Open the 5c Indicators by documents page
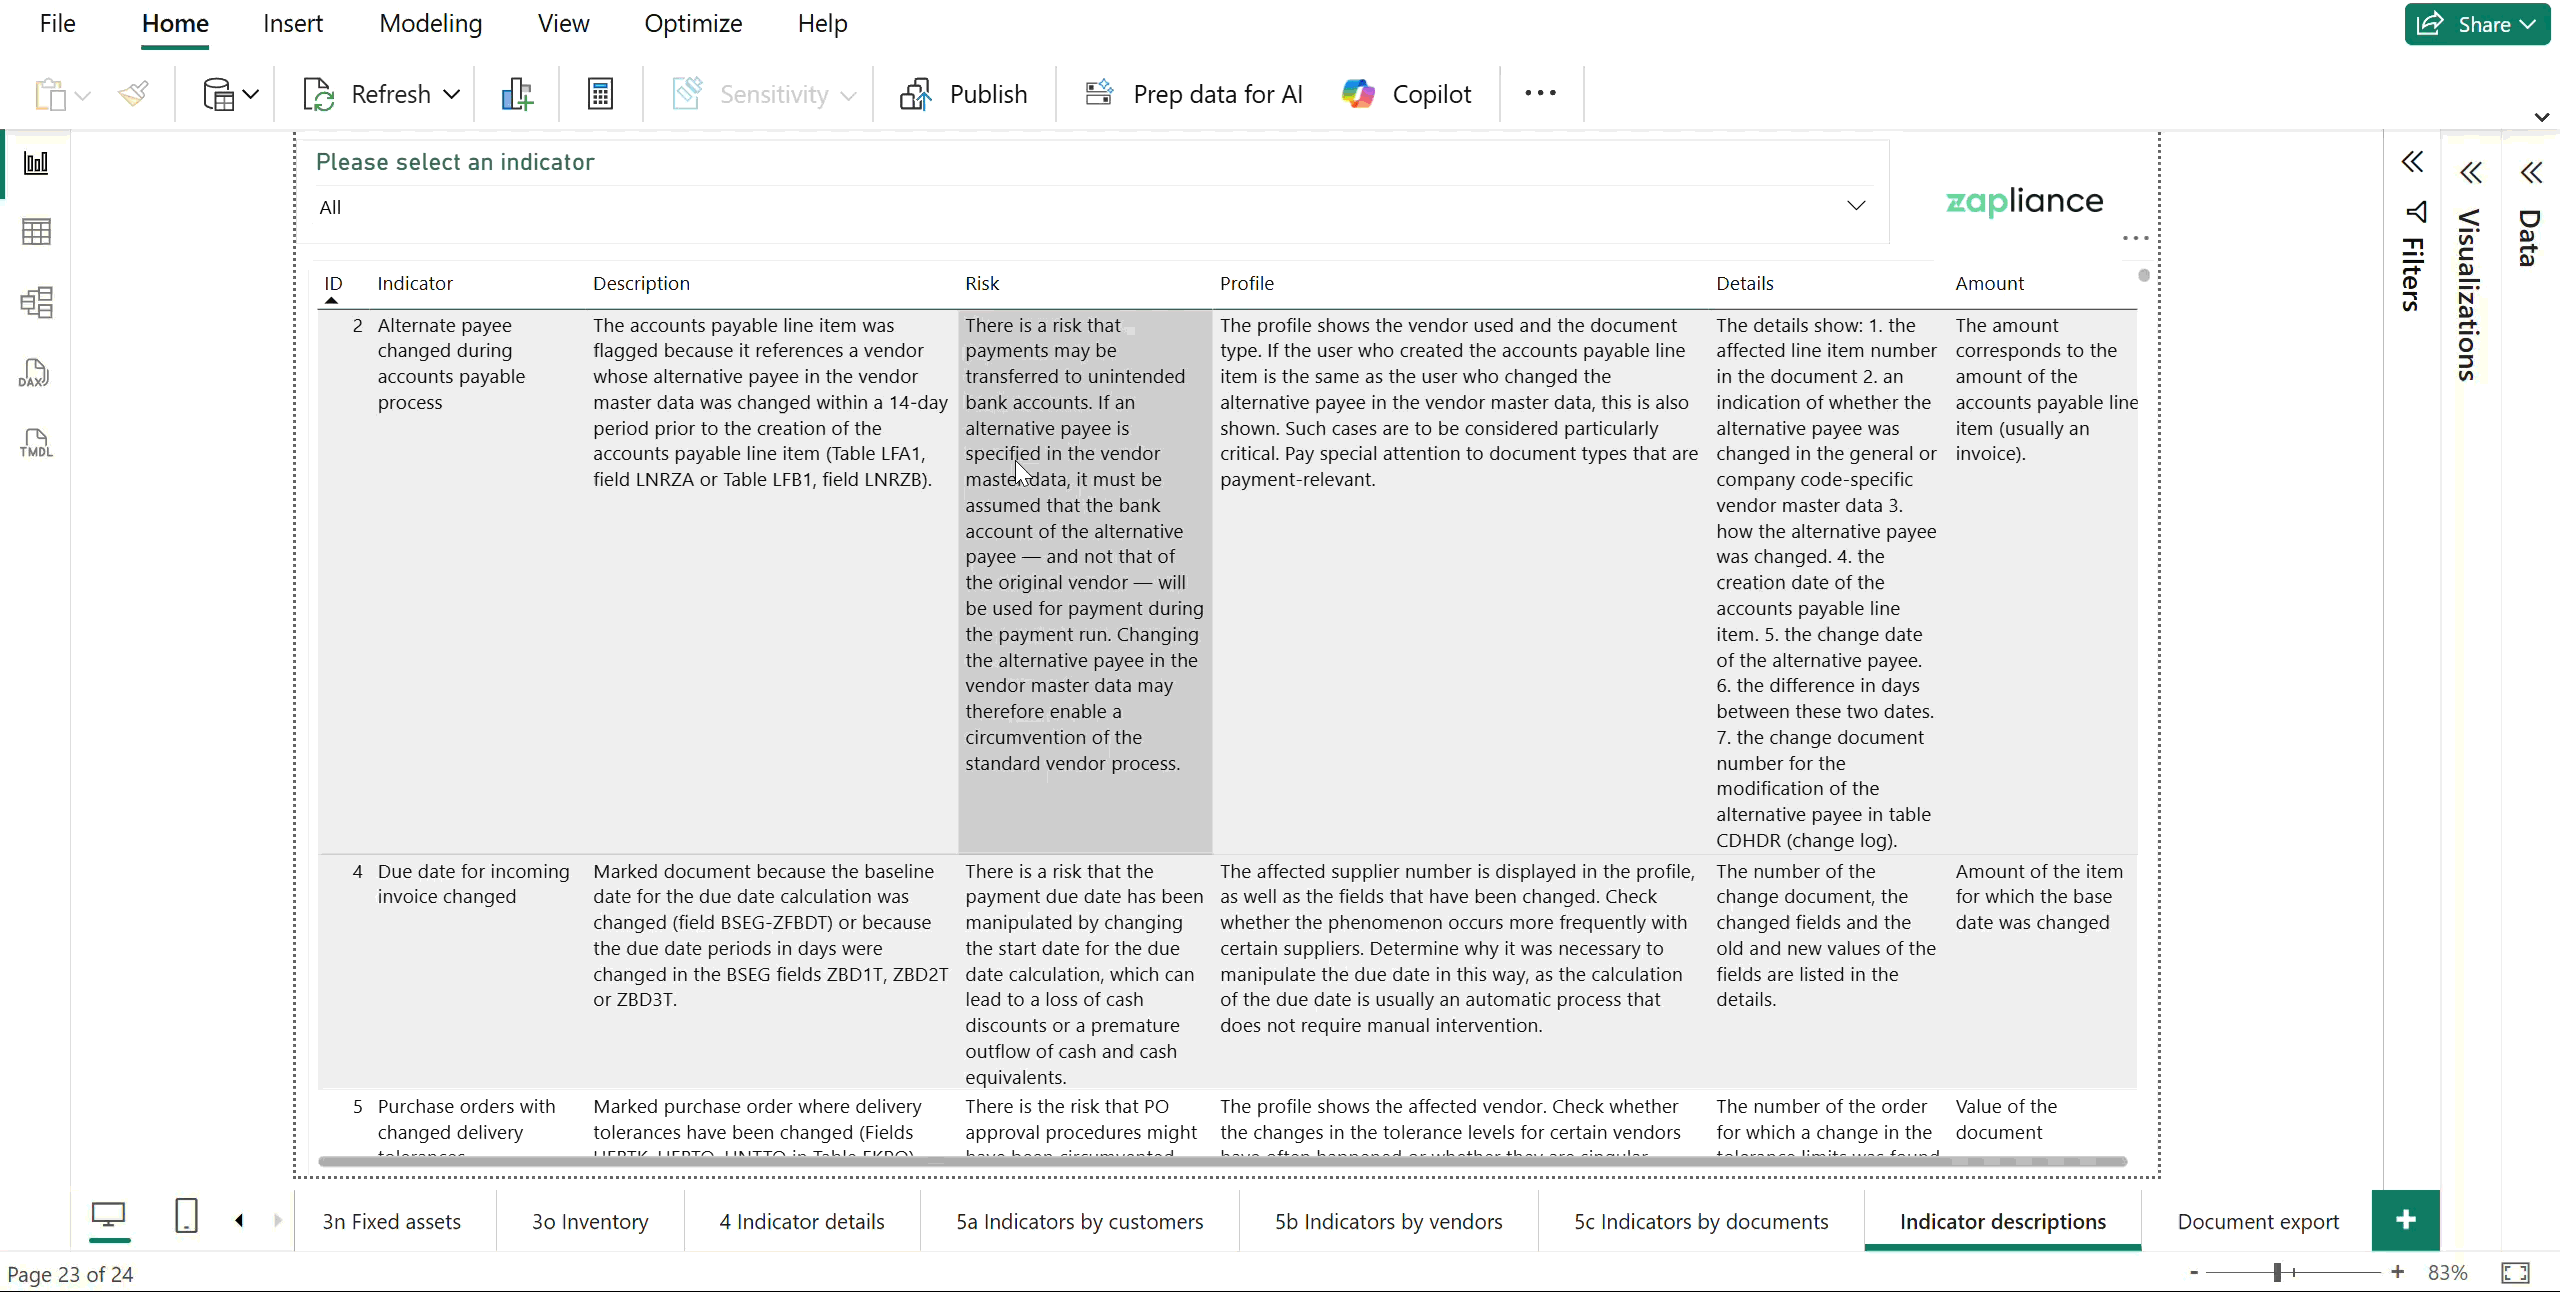Screen dimensions: 2560x1292 pos(1701,1221)
